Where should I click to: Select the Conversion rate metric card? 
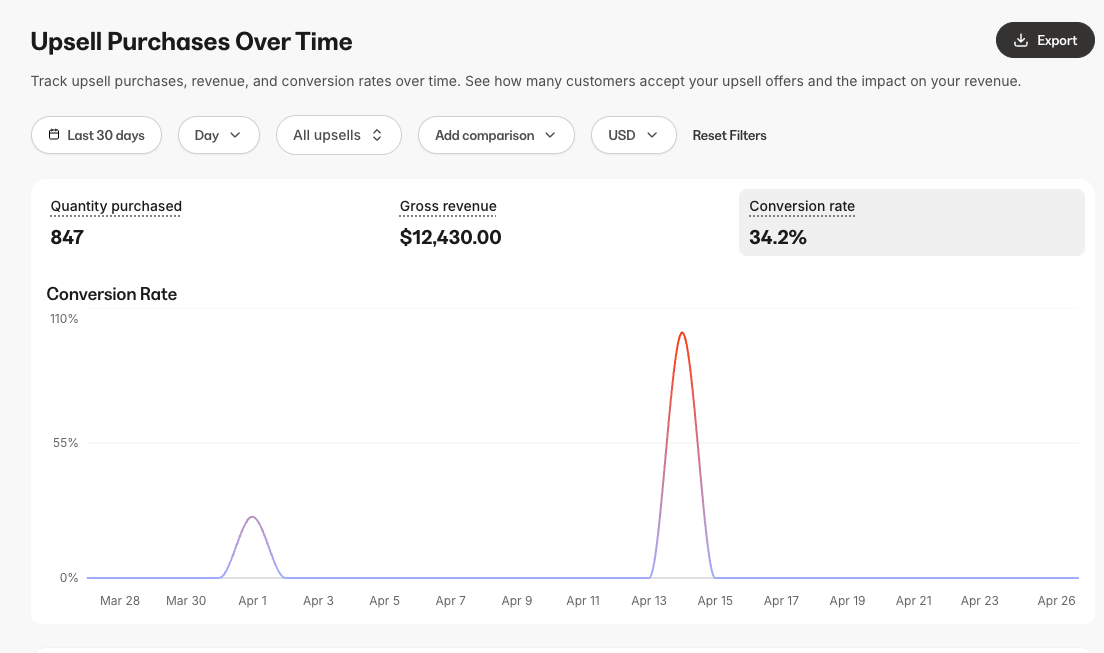(x=911, y=222)
